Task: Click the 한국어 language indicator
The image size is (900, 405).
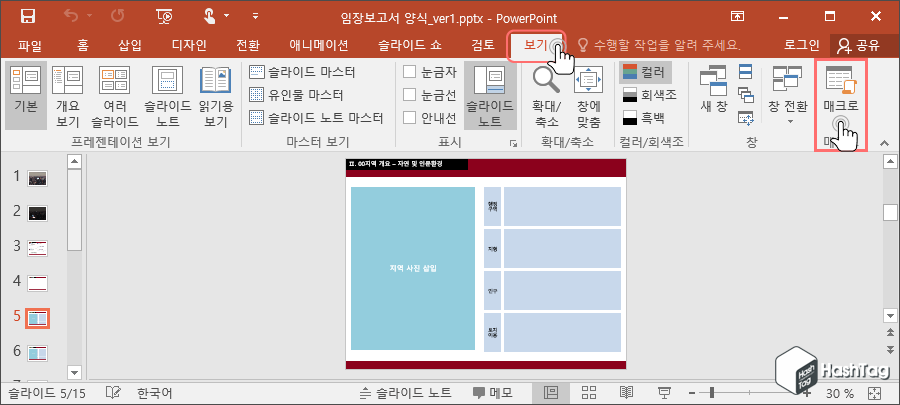Action: click(x=154, y=394)
